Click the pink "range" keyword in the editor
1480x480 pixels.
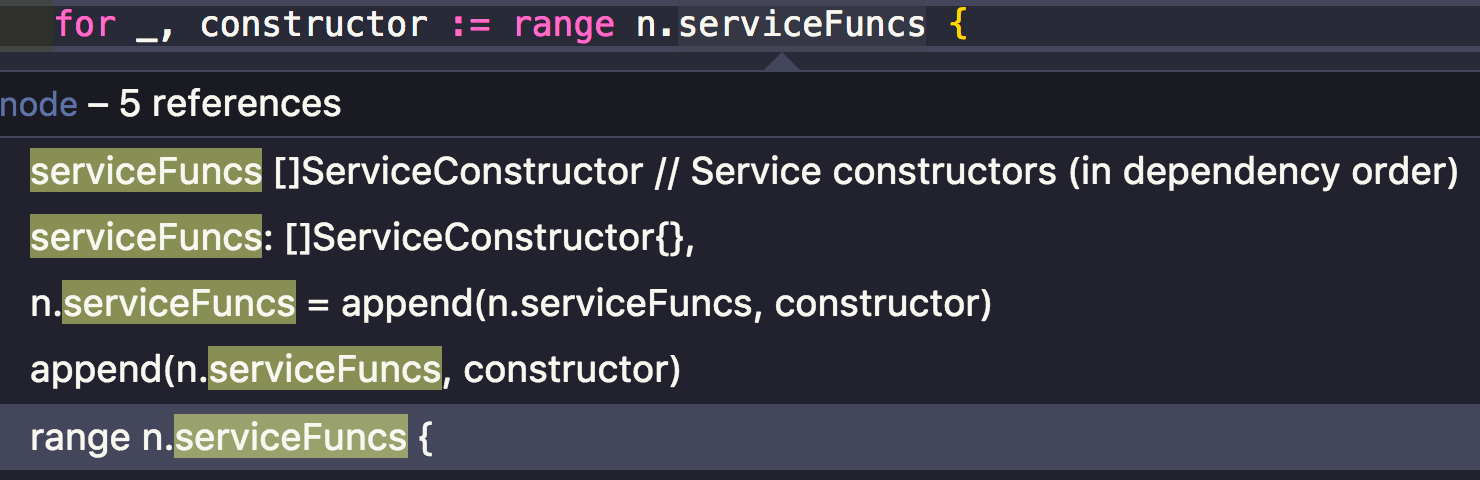click(x=564, y=24)
